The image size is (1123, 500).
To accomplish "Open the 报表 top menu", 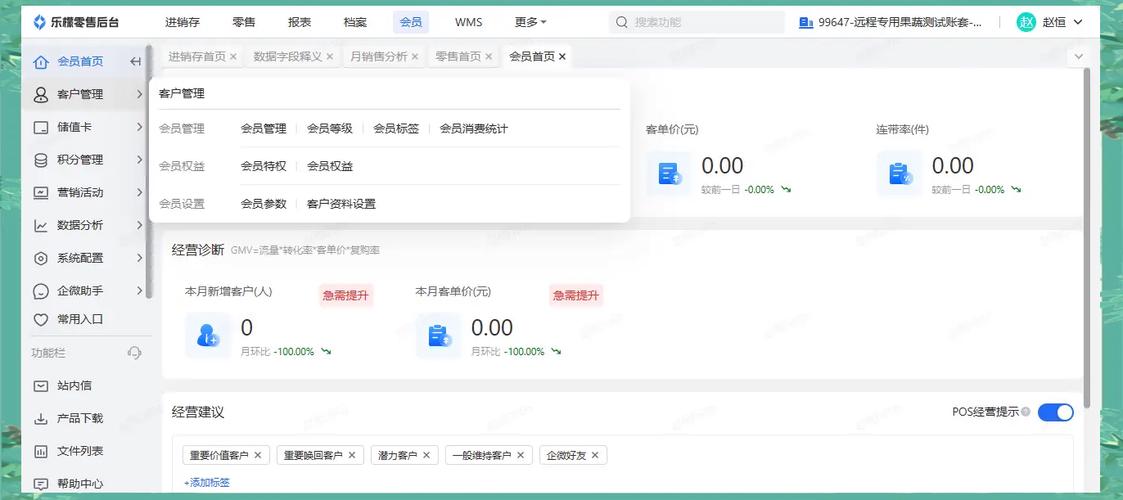I will tap(299, 22).
